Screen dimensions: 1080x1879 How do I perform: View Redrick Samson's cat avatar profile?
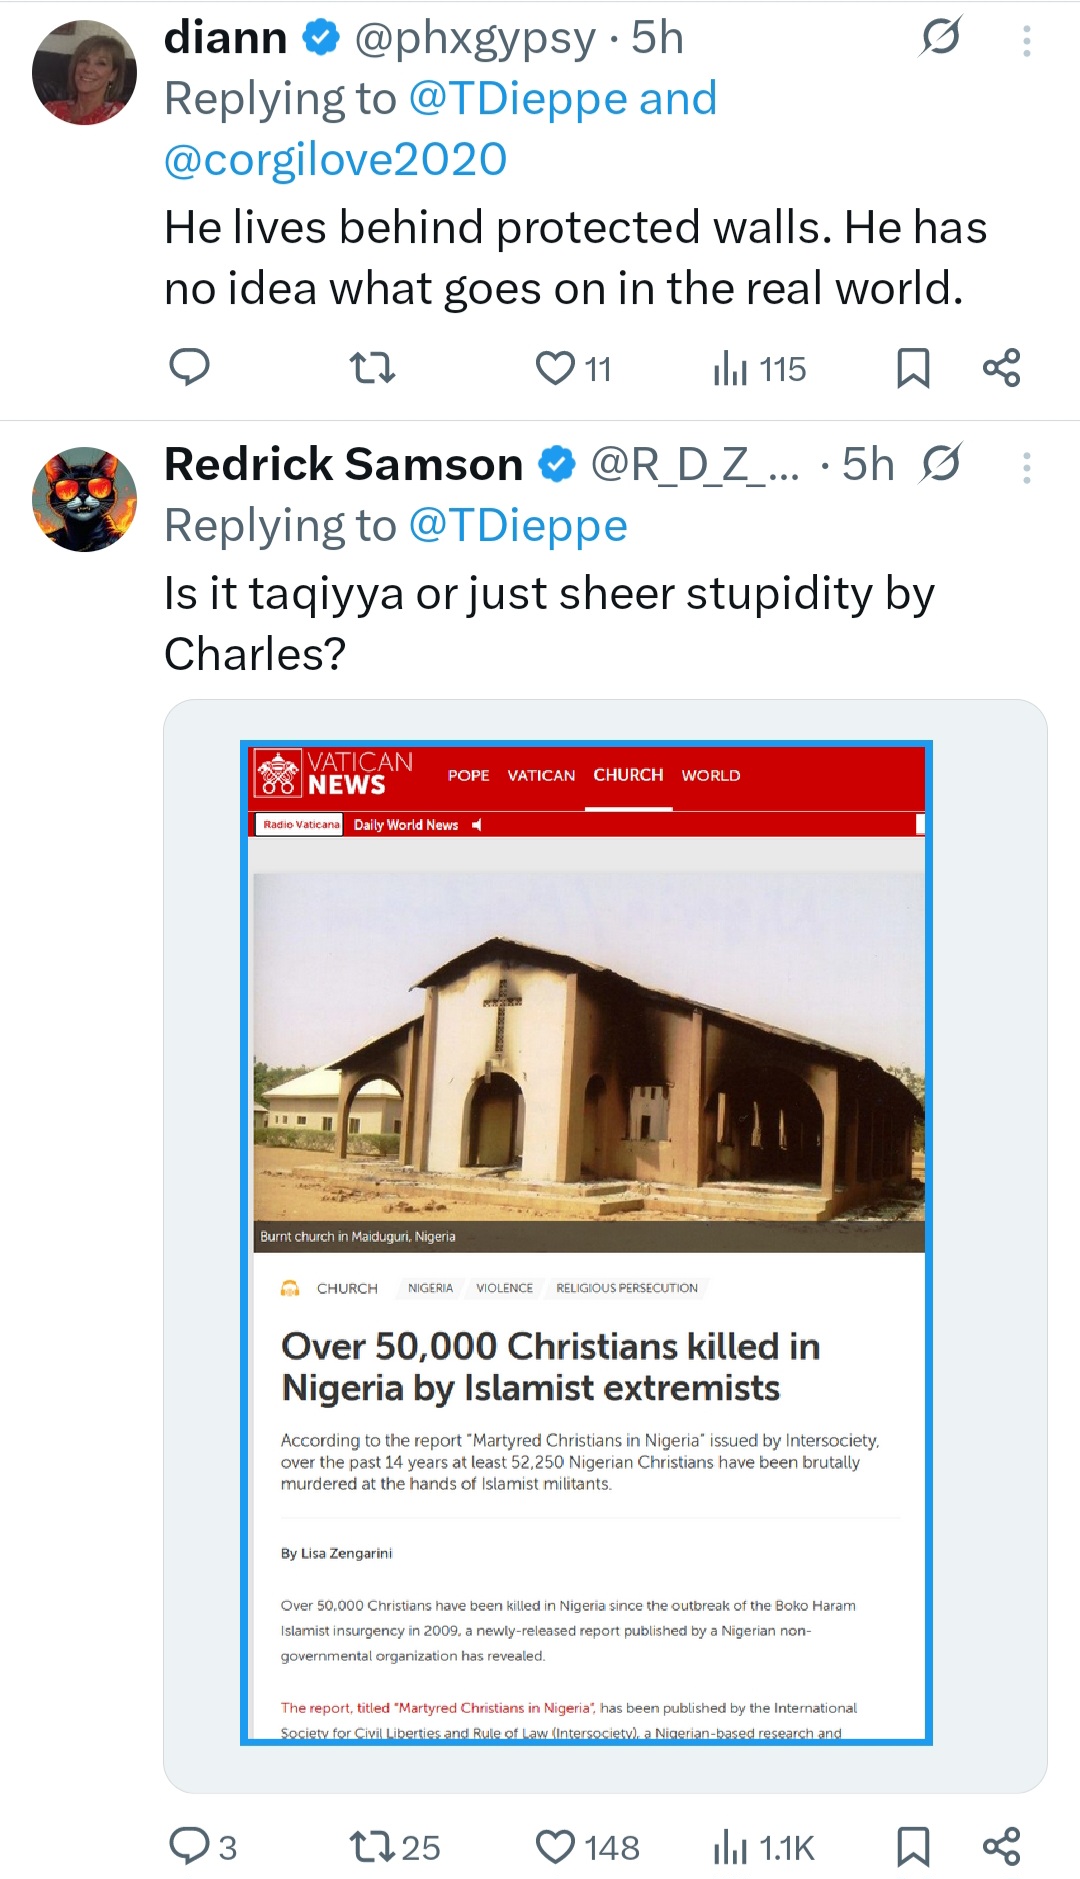click(84, 499)
